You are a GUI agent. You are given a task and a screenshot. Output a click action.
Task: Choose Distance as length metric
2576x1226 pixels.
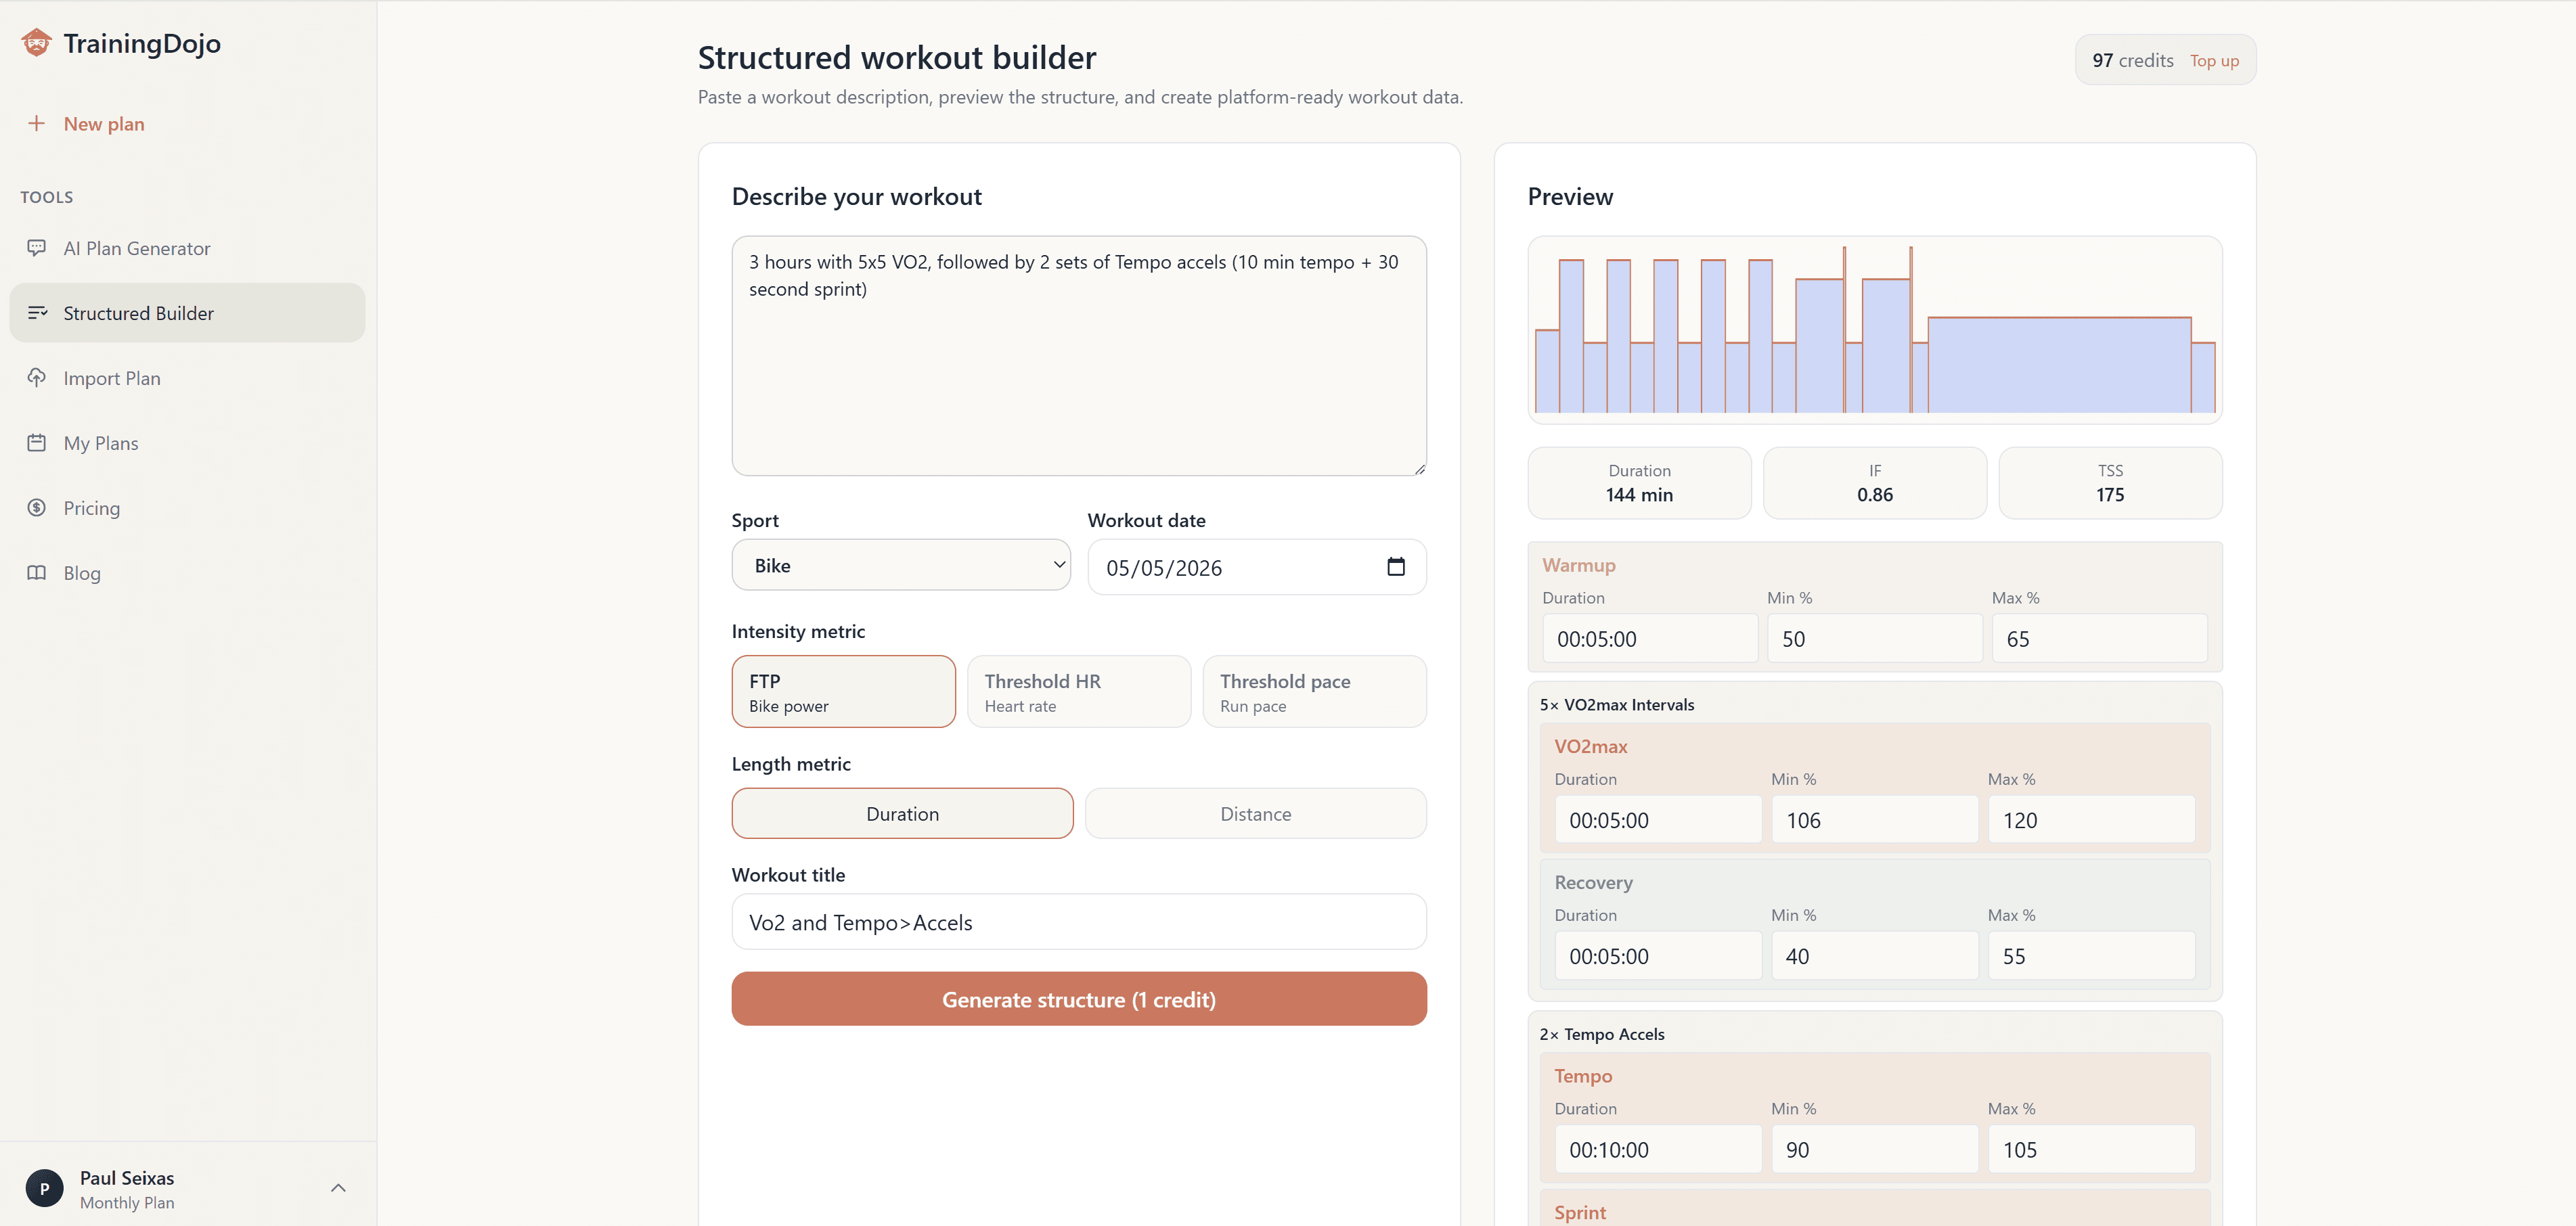point(1255,813)
